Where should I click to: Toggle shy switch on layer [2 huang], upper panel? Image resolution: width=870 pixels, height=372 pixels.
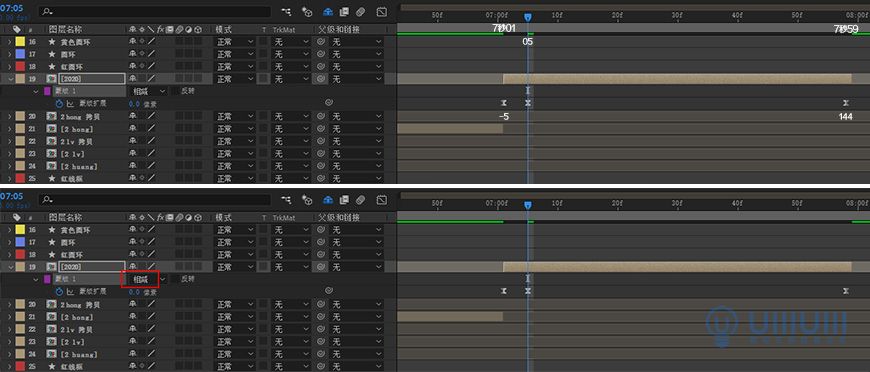tap(133, 166)
